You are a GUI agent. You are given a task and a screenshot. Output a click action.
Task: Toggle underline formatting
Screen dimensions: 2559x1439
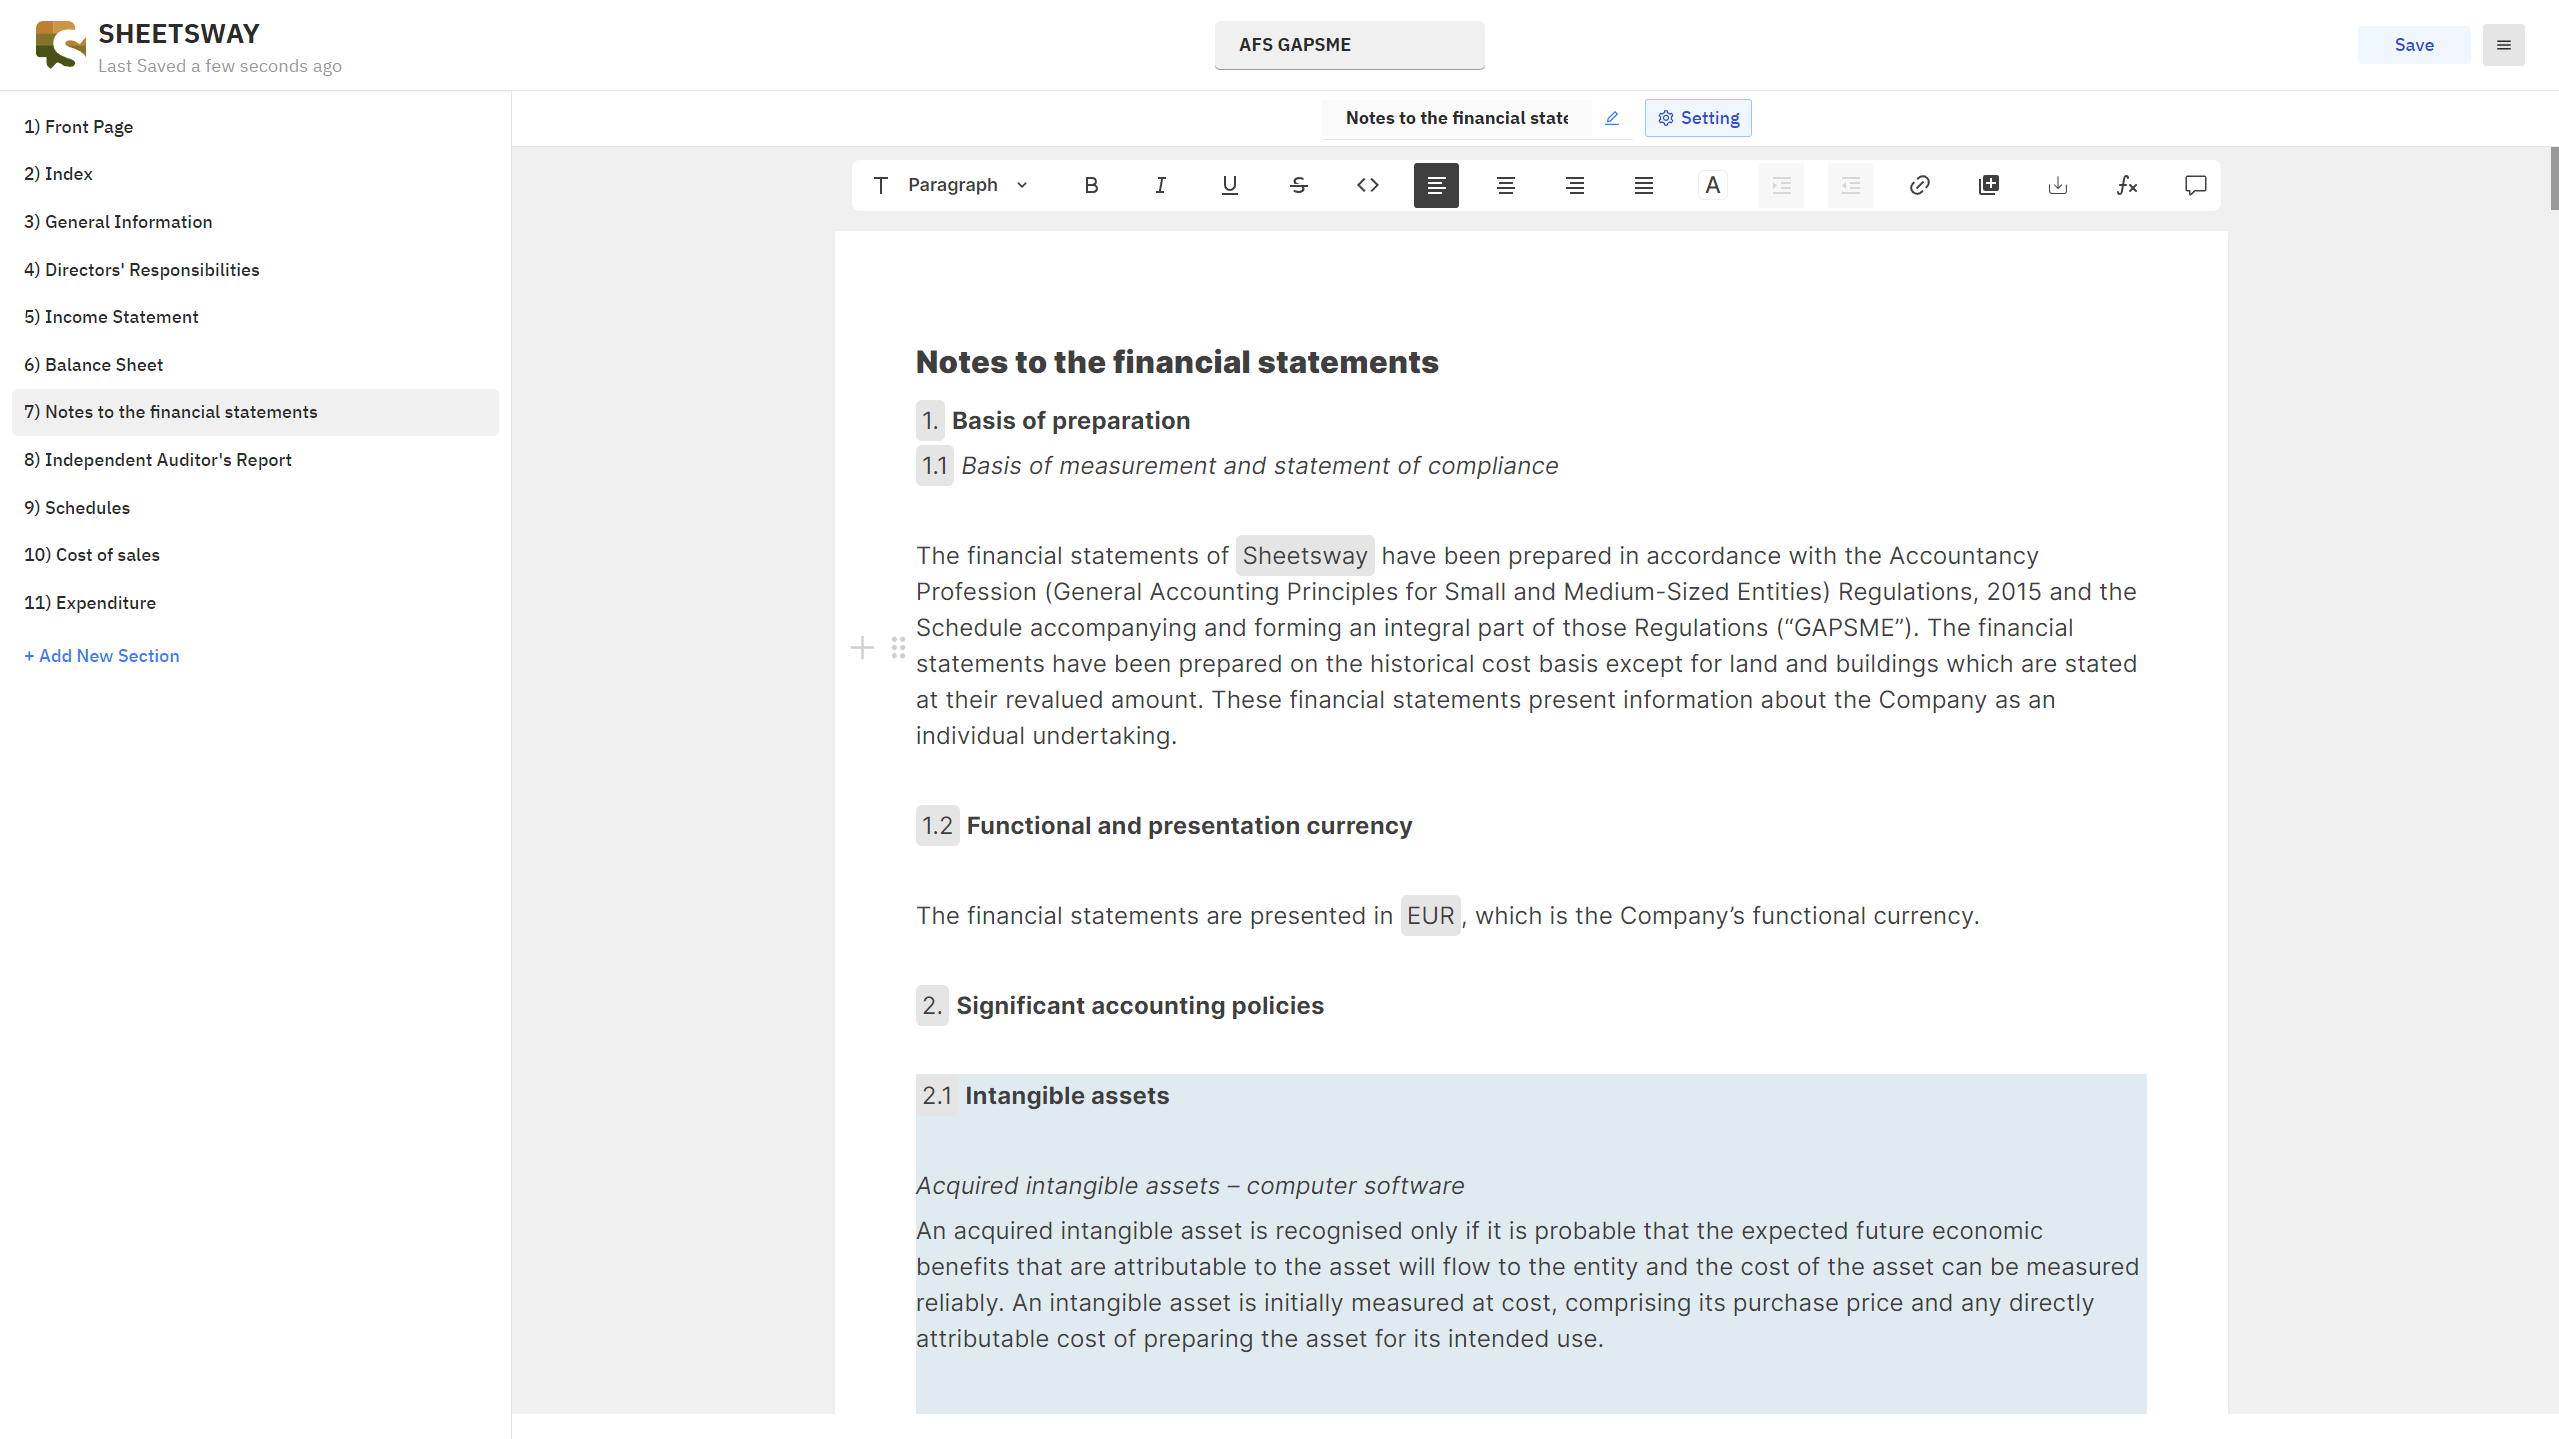(1228, 185)
